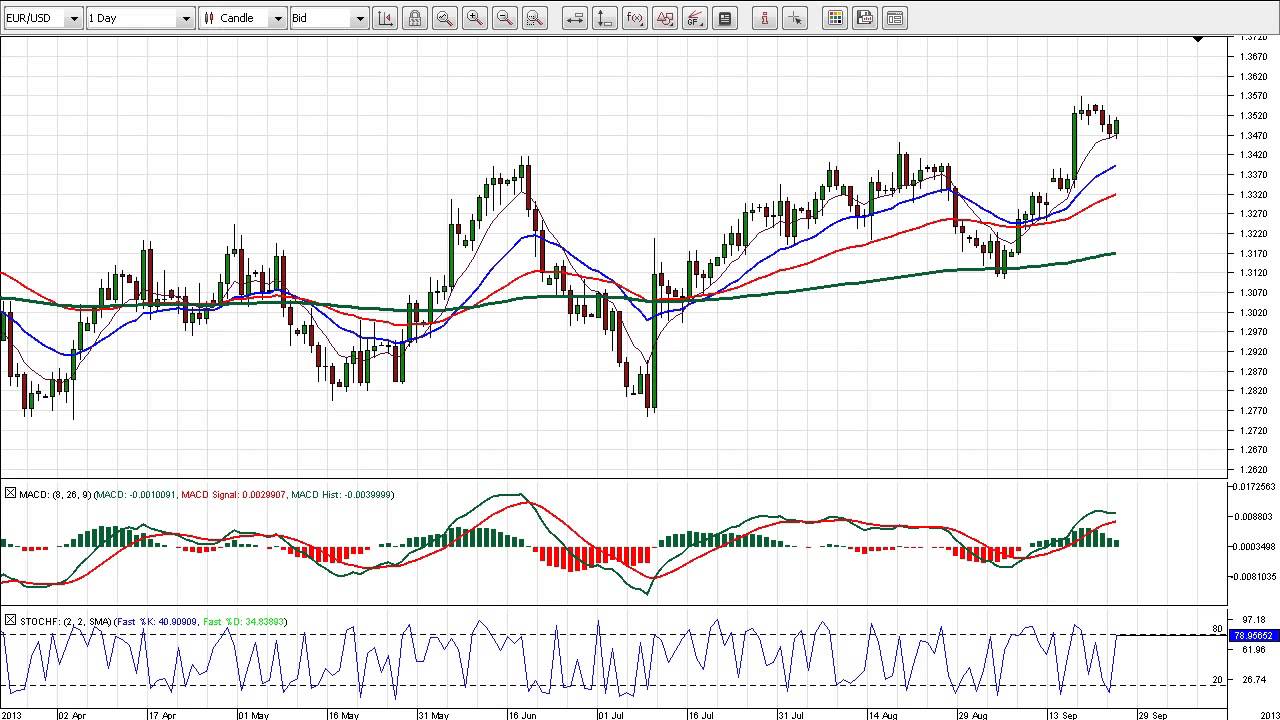Open the chart template layout icon

pos(895,18)
